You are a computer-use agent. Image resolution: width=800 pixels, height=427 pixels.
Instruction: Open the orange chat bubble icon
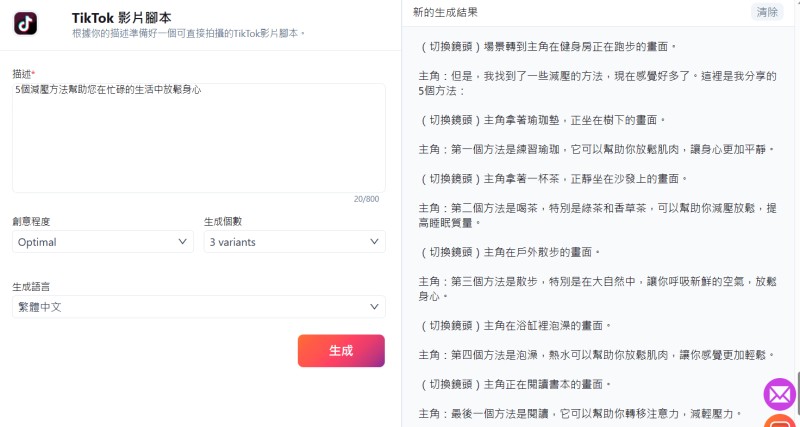pyautogui.click(x=781, y=421)
